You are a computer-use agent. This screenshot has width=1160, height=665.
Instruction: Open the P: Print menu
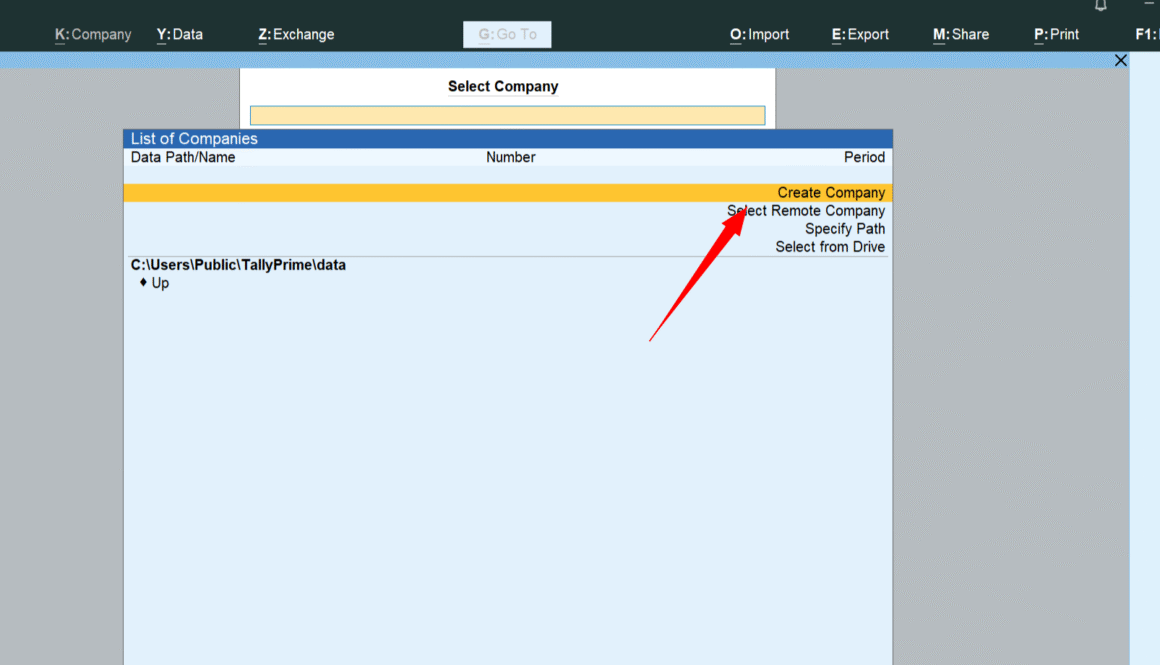tap(1056, 34)
